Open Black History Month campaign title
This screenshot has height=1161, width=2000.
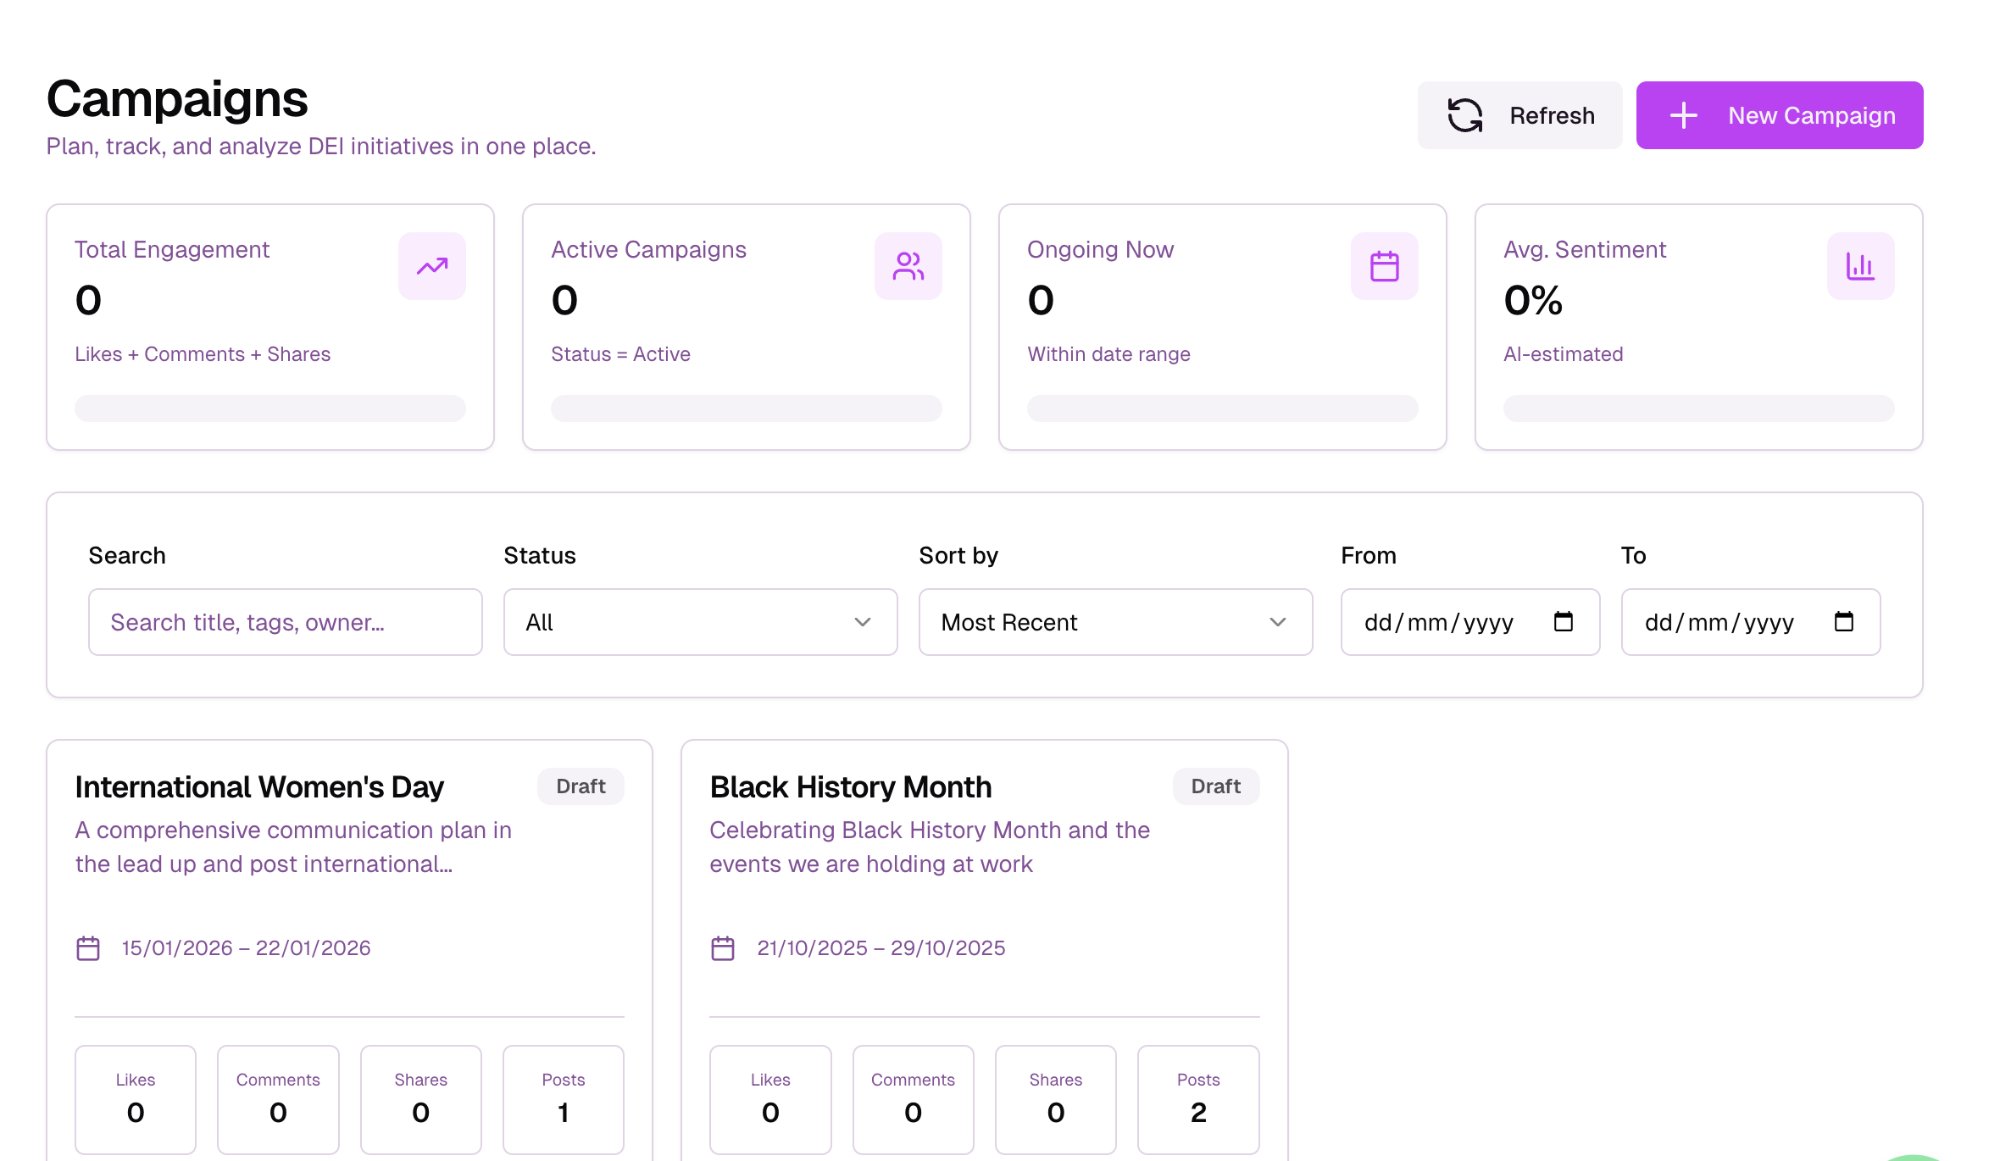(850, 787)
